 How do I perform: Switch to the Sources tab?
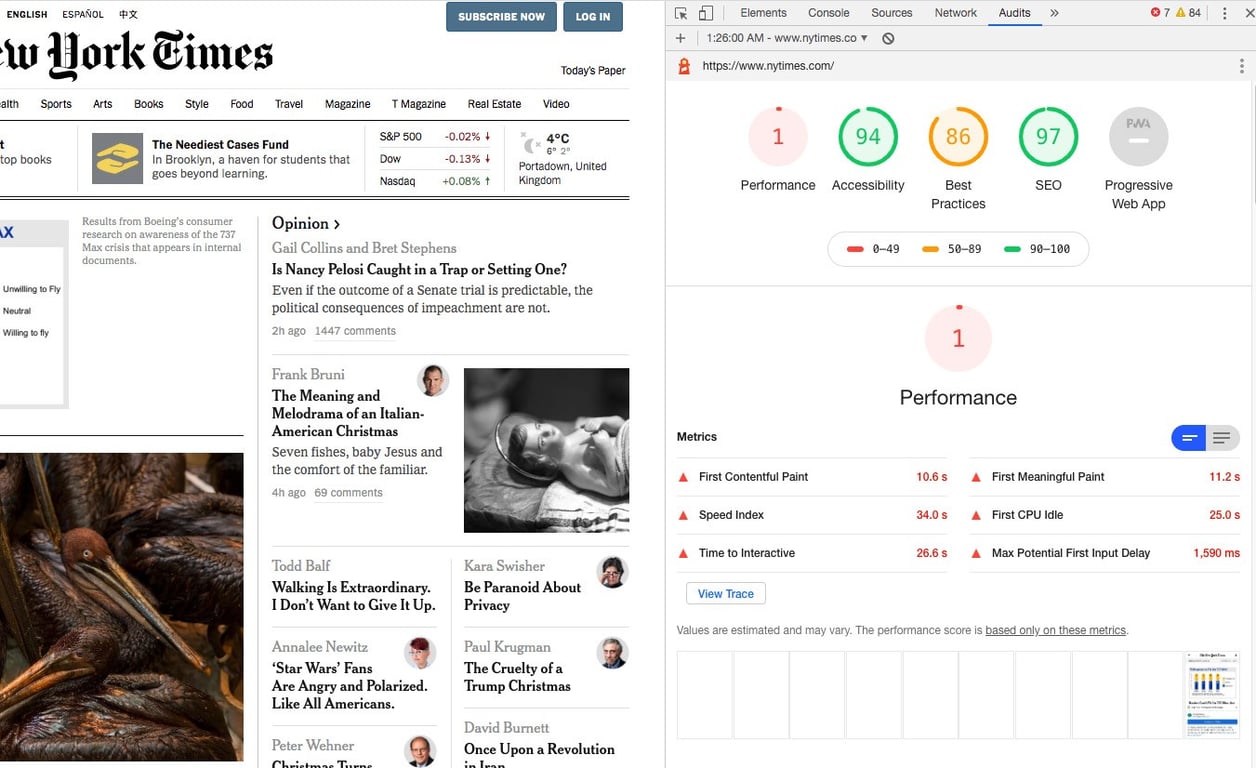point(892,13)
